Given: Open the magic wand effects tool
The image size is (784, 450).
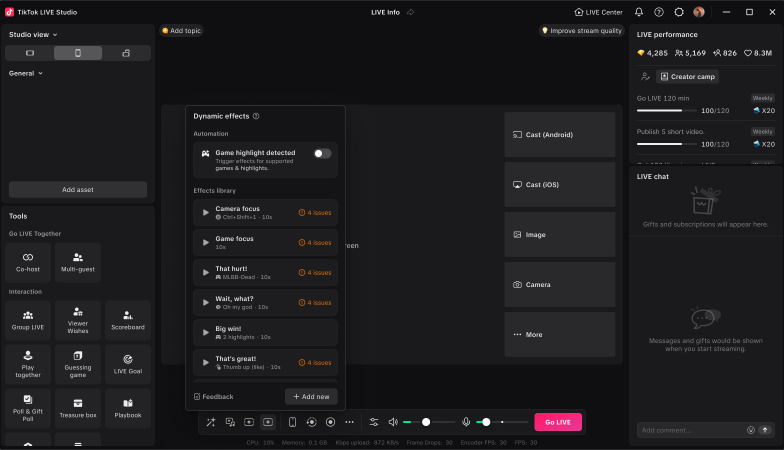Looking at the screenshot, I should (211, 422).
